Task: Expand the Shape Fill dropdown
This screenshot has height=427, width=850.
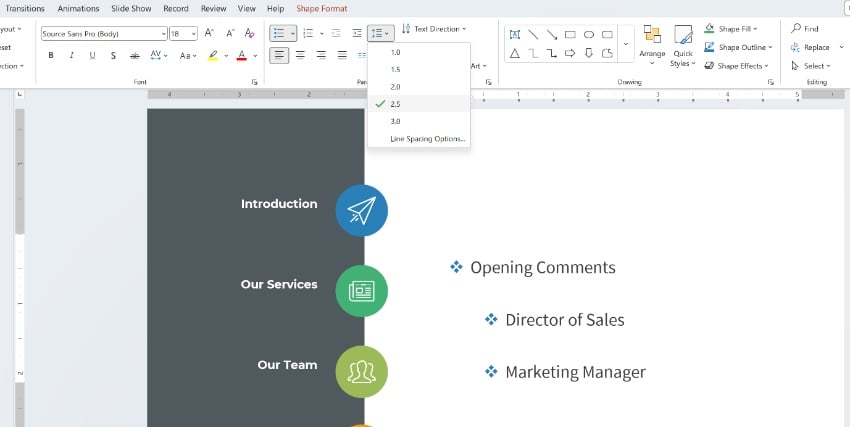Action: pos(738,29)
